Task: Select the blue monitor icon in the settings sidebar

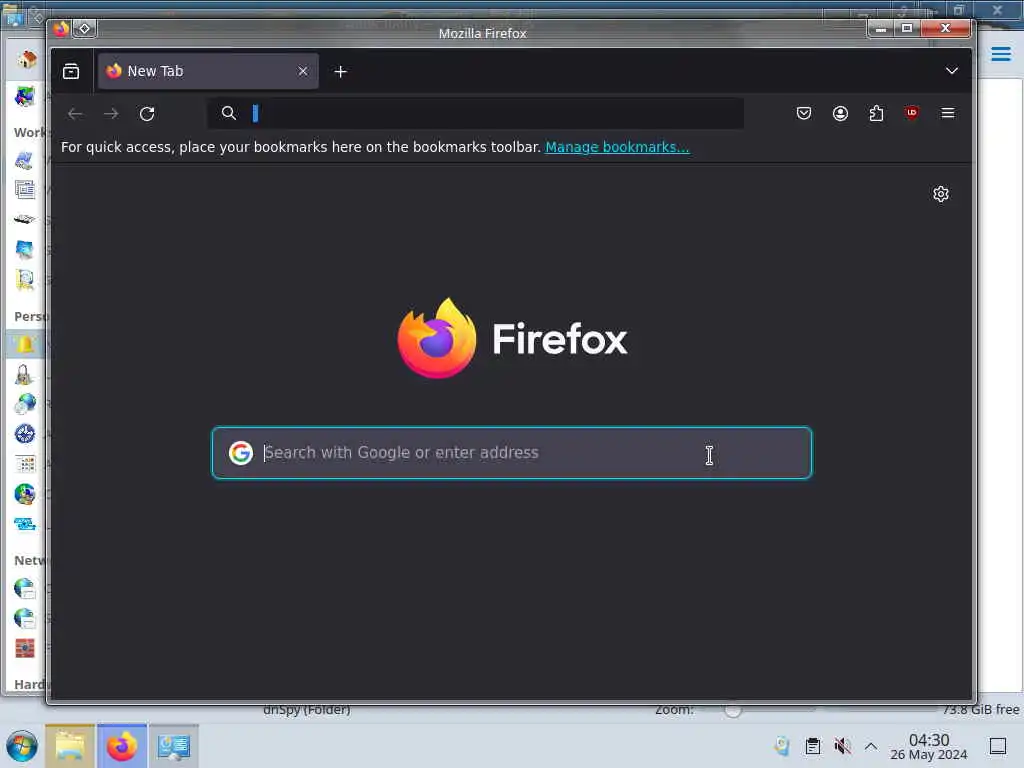Action: [25, 249]
